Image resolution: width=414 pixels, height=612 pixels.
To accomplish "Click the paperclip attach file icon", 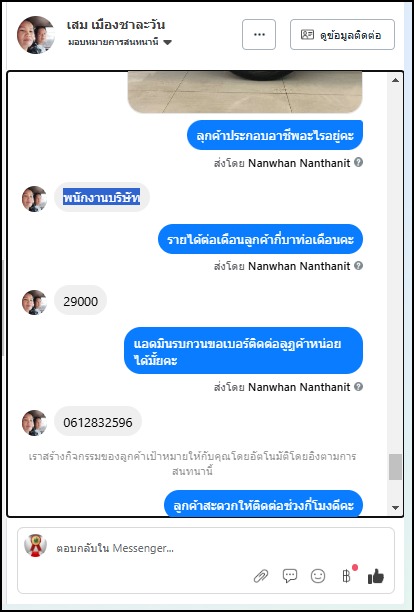I will (261, 576).
